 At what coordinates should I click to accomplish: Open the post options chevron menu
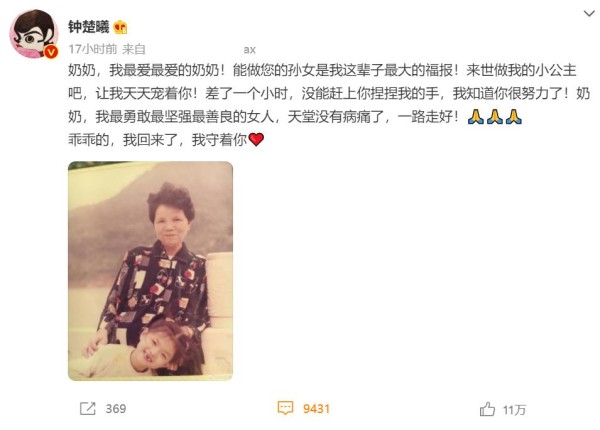(589, 14)
